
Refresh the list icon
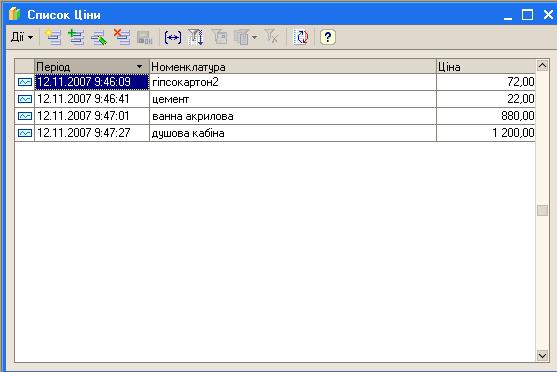coord(301,37)
